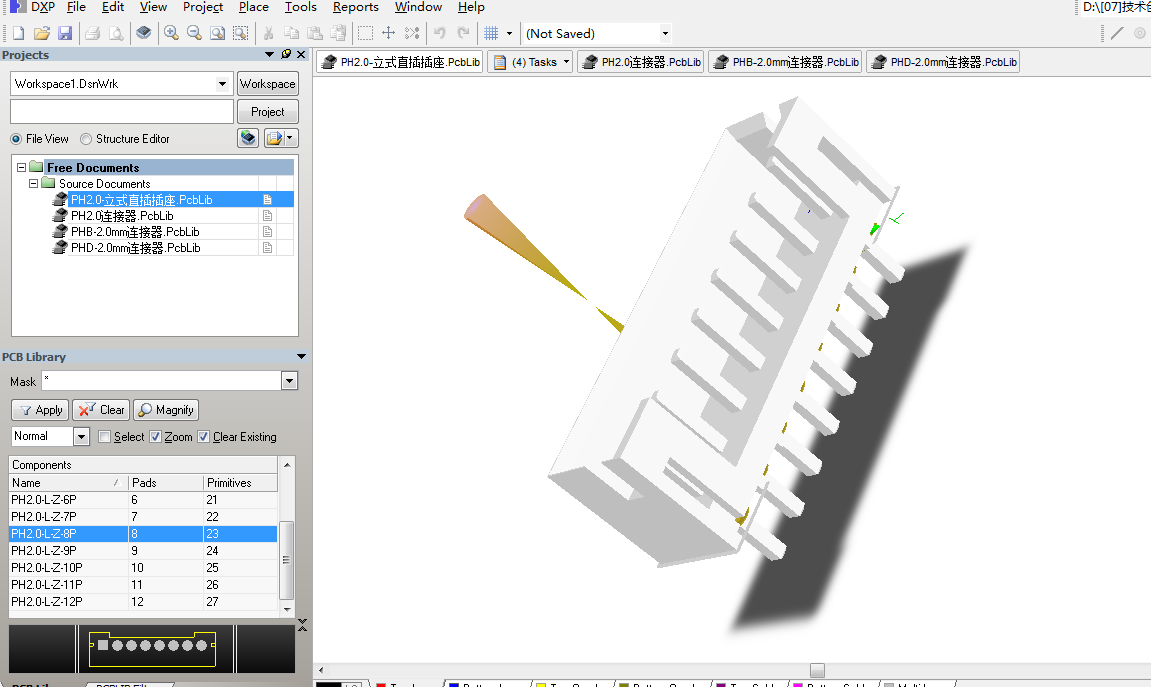
Task: Open the grid options dropdown arrow
Action: click(509, 33)
